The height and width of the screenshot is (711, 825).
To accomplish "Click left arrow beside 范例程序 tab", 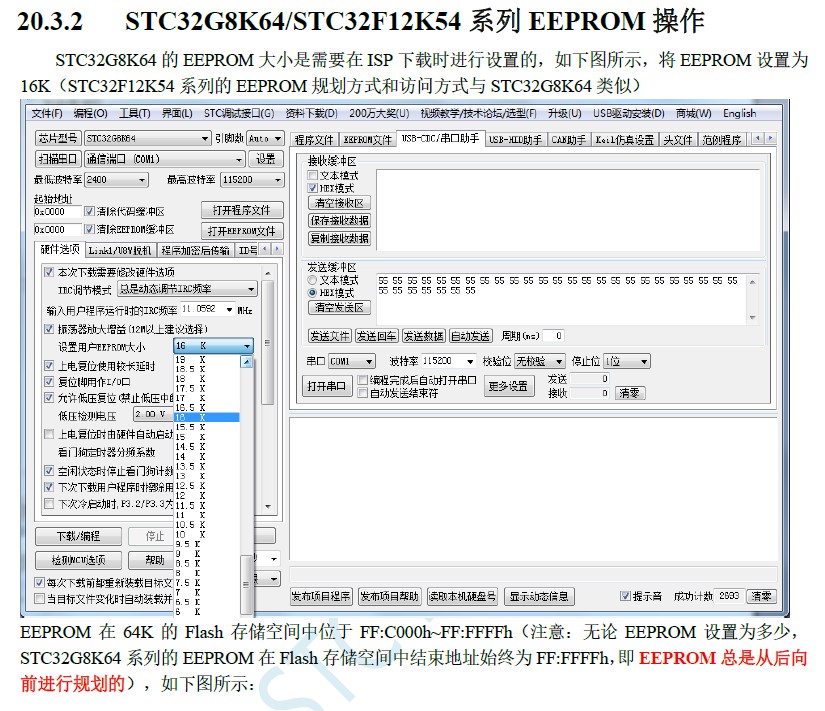I will click(757, 138).
